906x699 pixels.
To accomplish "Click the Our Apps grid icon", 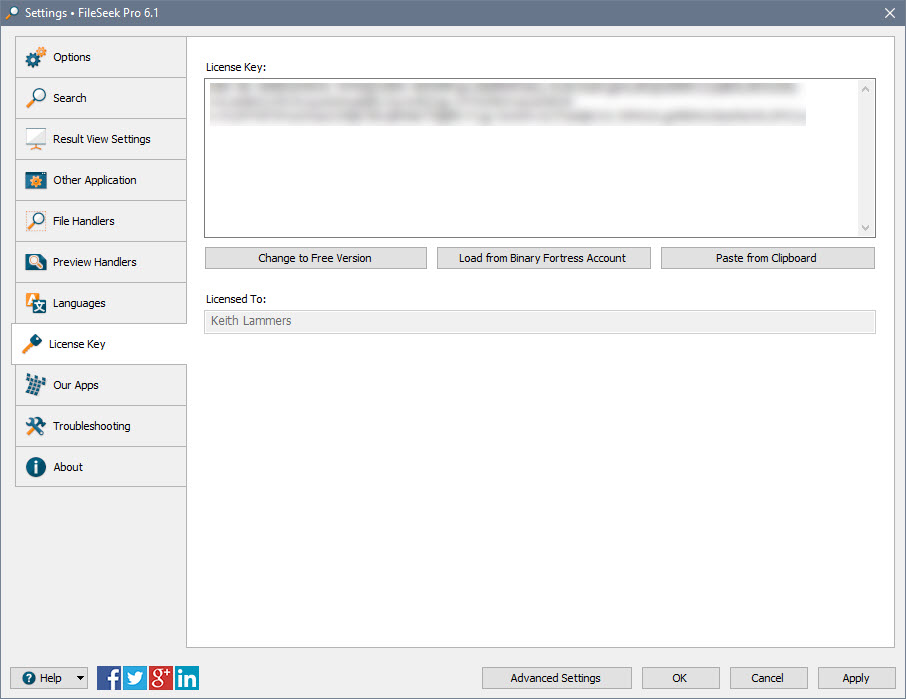I will pyautogui.click(x=36, y=385).
